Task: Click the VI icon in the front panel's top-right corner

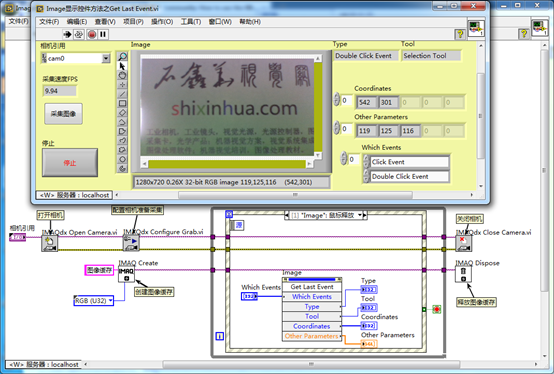Action: (x=476, y=28)
